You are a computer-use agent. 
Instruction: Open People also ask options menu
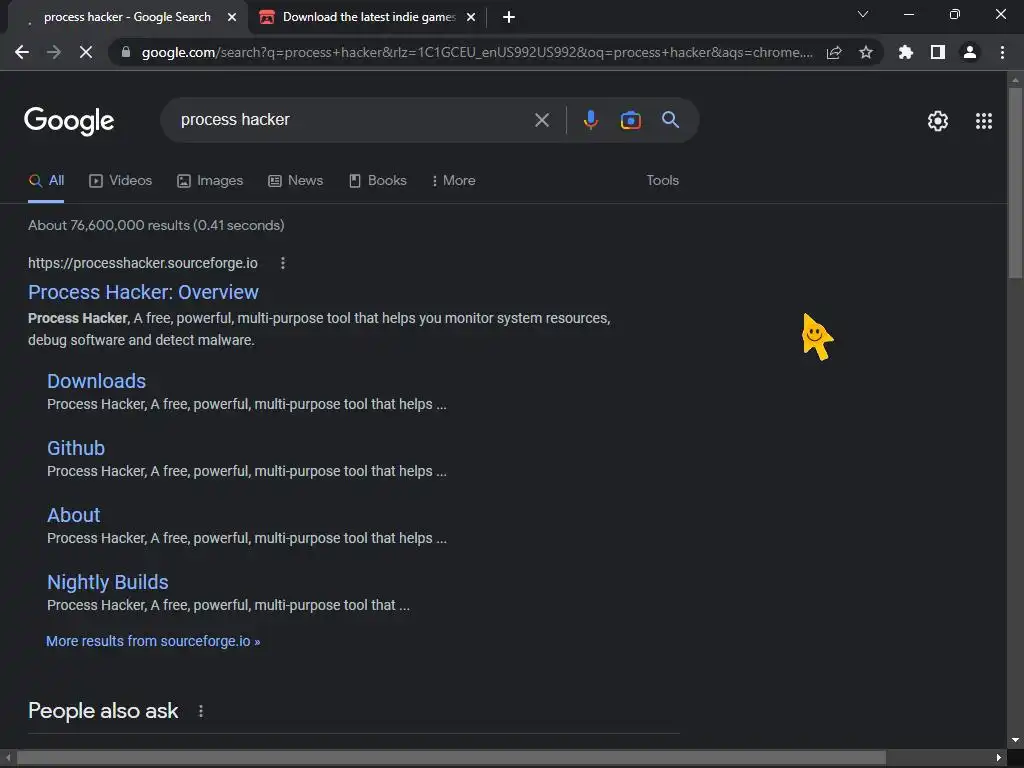point(200,711)
